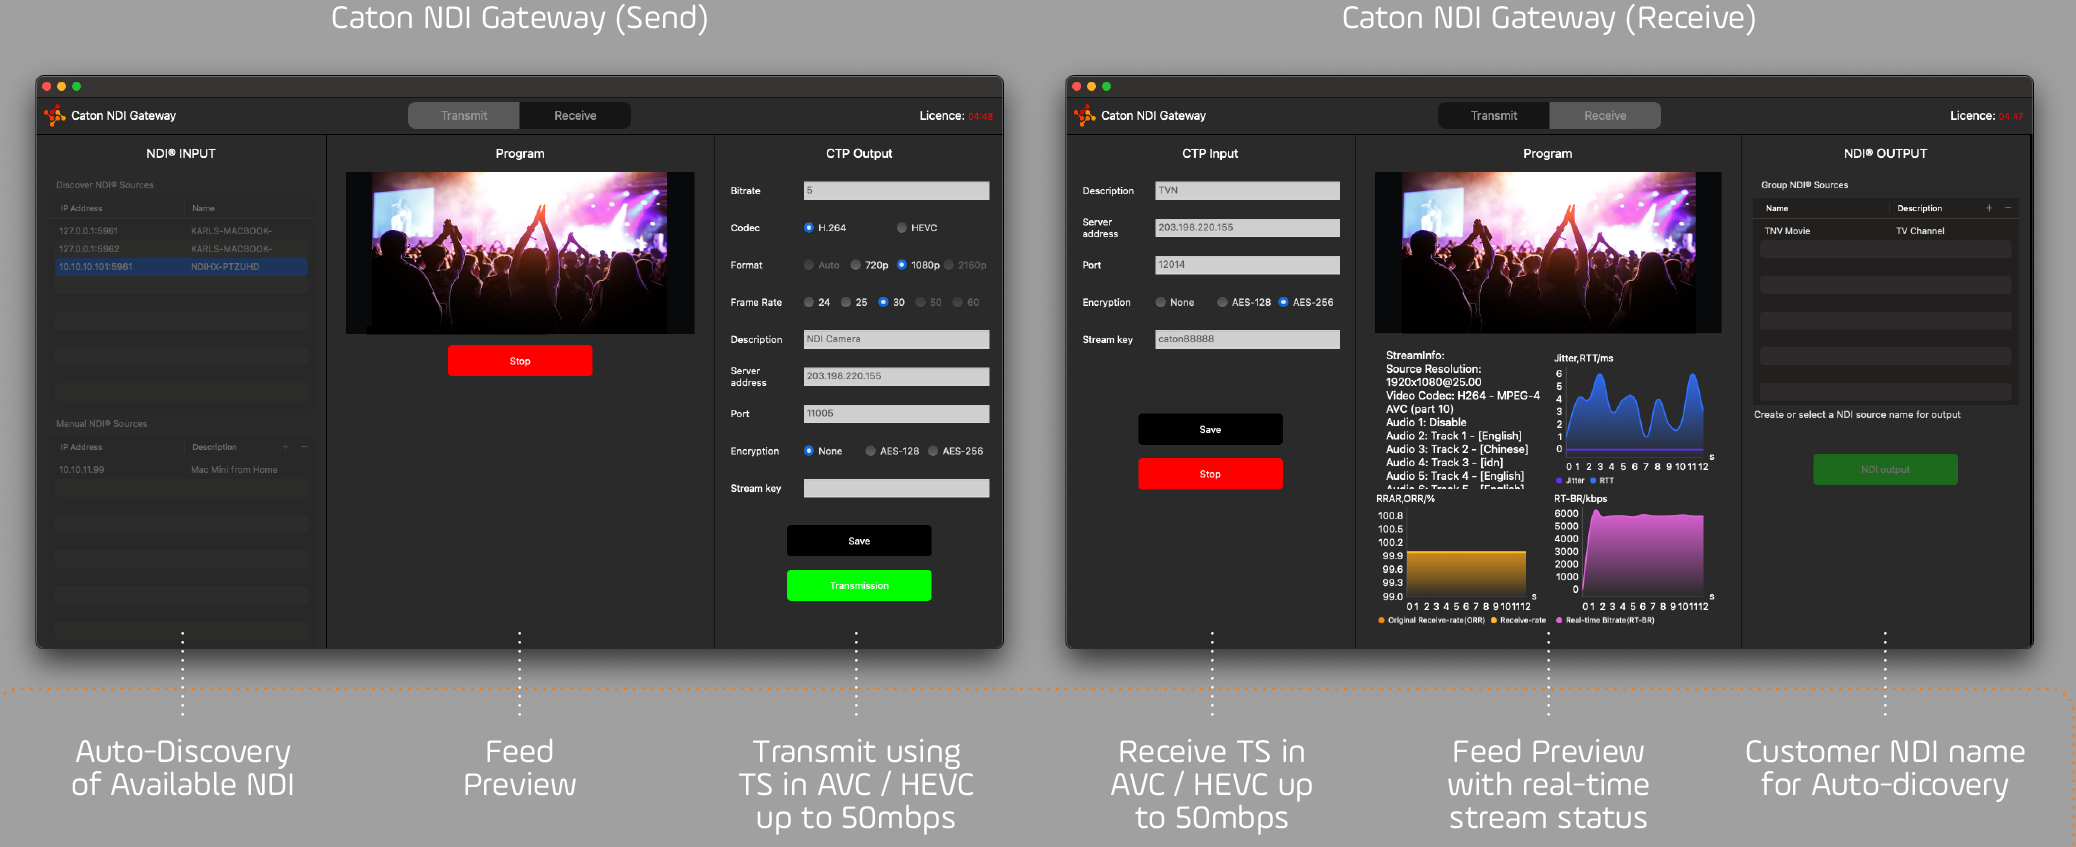This screenshot has width=2076, height=847.
Task: Click the Name column header in Group NDI Sources
Action: 1777,208
